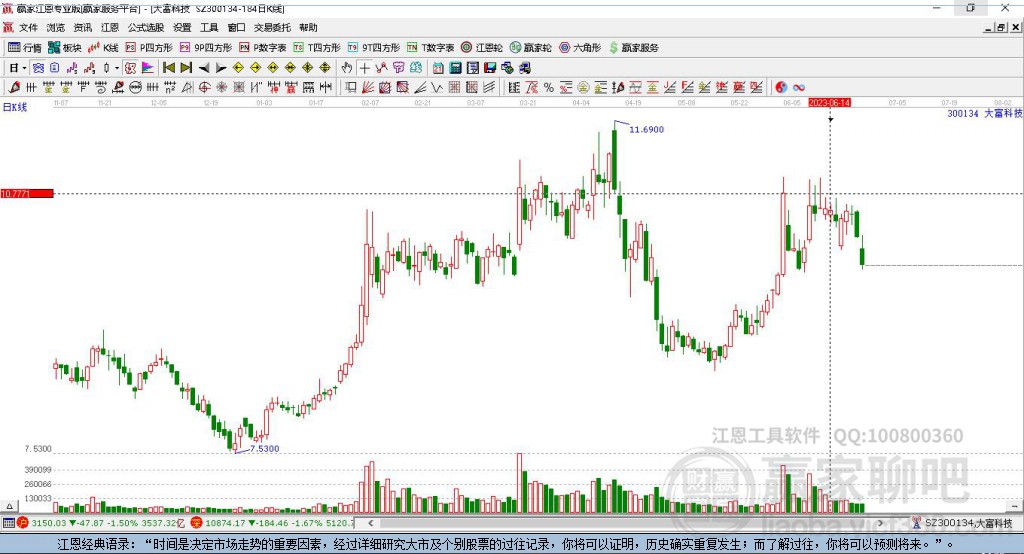1024x554 pixels.
Task: Click the 行情 toolbar button
Action: pyautogui.click(x=25, y=48)
